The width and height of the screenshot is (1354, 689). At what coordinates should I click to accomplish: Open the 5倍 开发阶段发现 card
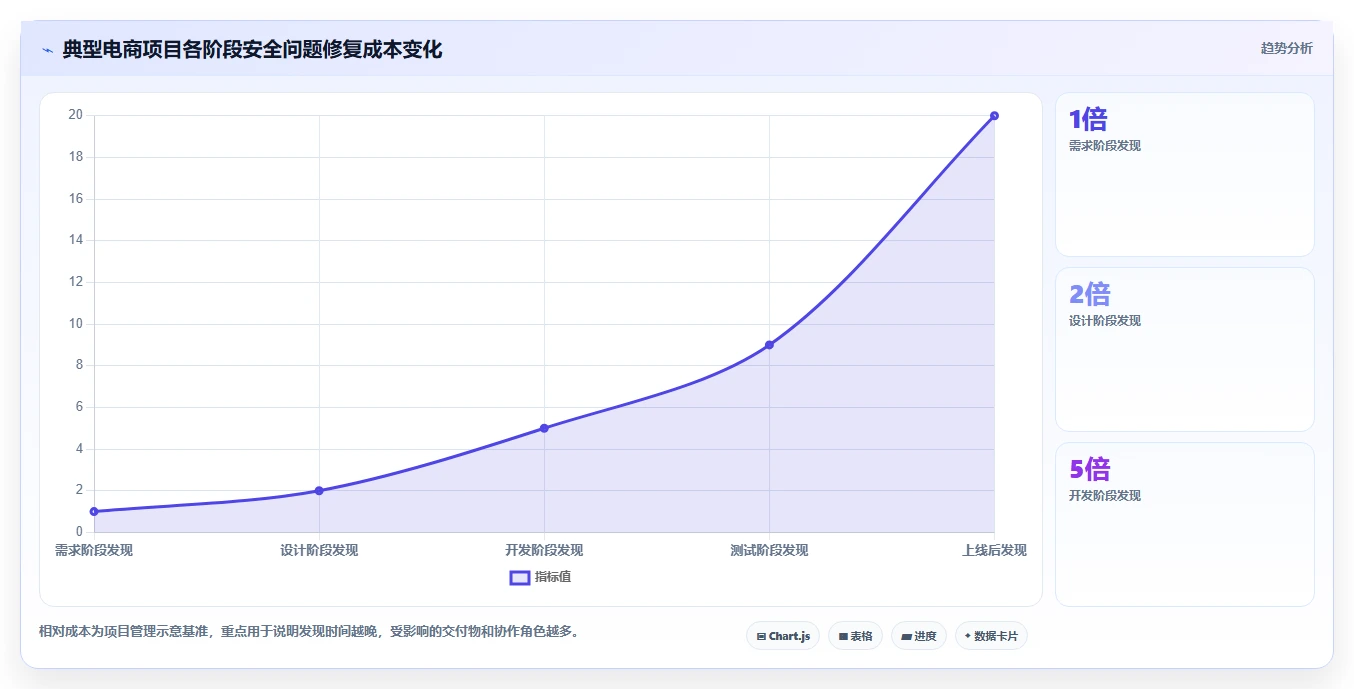tap(1184, 524)
